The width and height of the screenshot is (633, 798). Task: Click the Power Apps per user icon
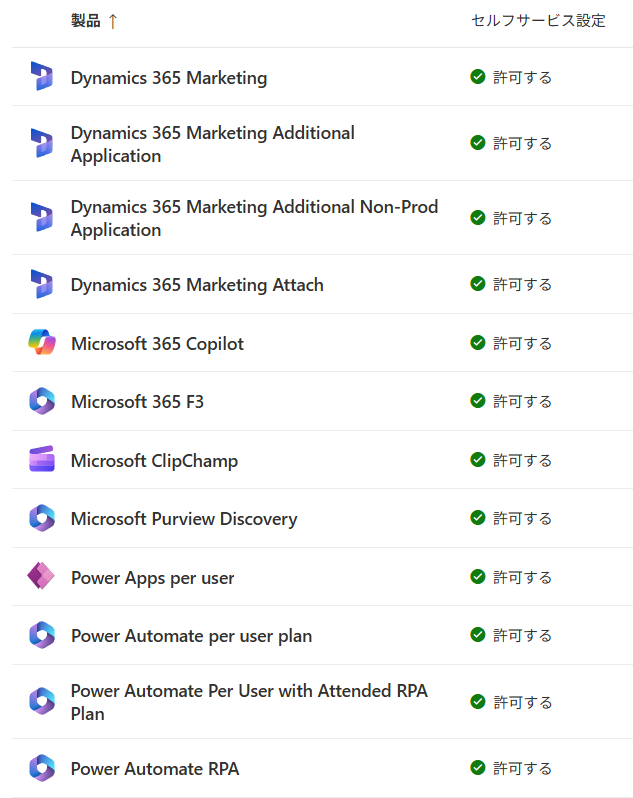click(41, 576)
